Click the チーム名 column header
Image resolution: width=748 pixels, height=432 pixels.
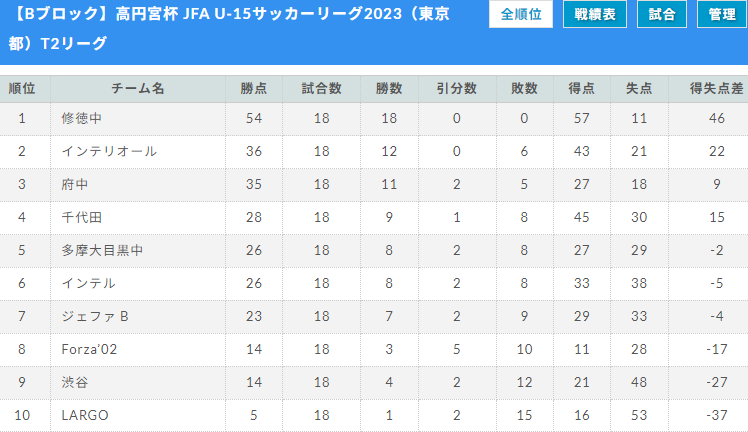click(x=138, y=89)
